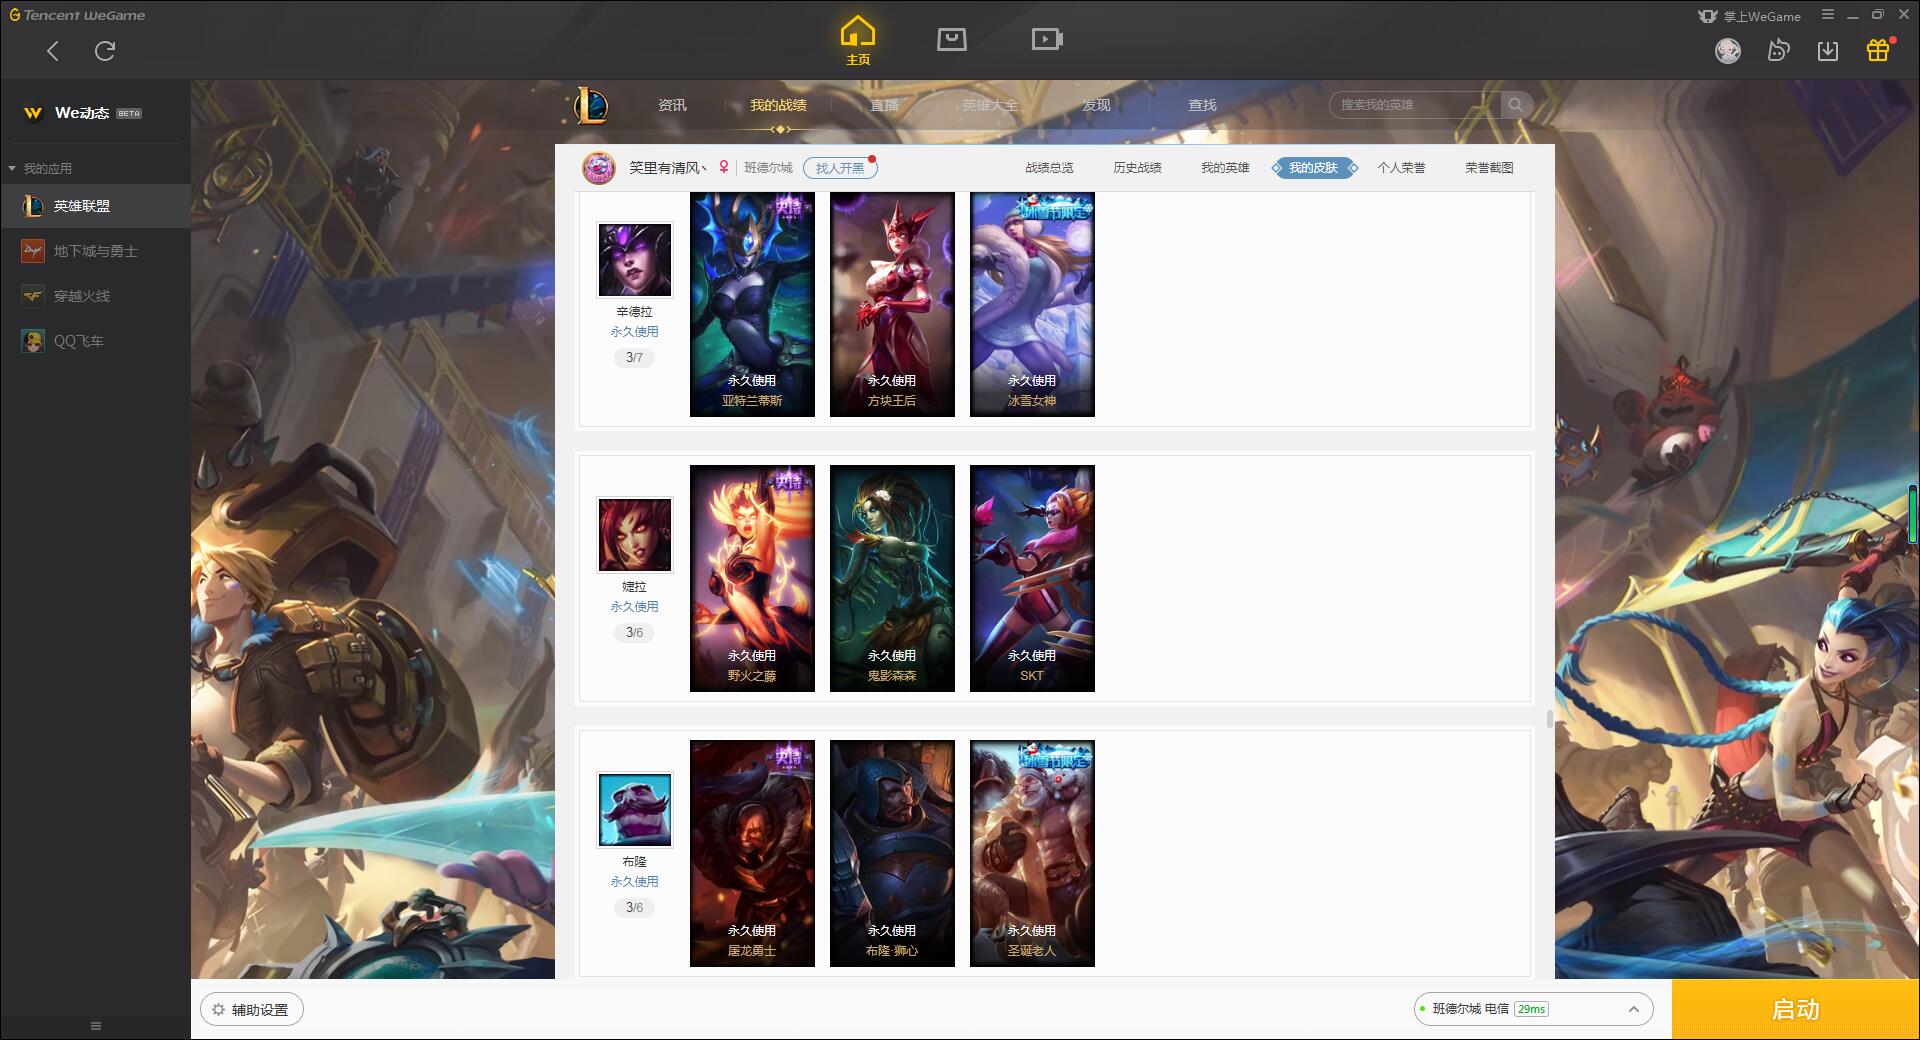Click the 3/6 count under 婕拉
1920x1040 pixels.
pyautogui.click(x=634, y=632)
